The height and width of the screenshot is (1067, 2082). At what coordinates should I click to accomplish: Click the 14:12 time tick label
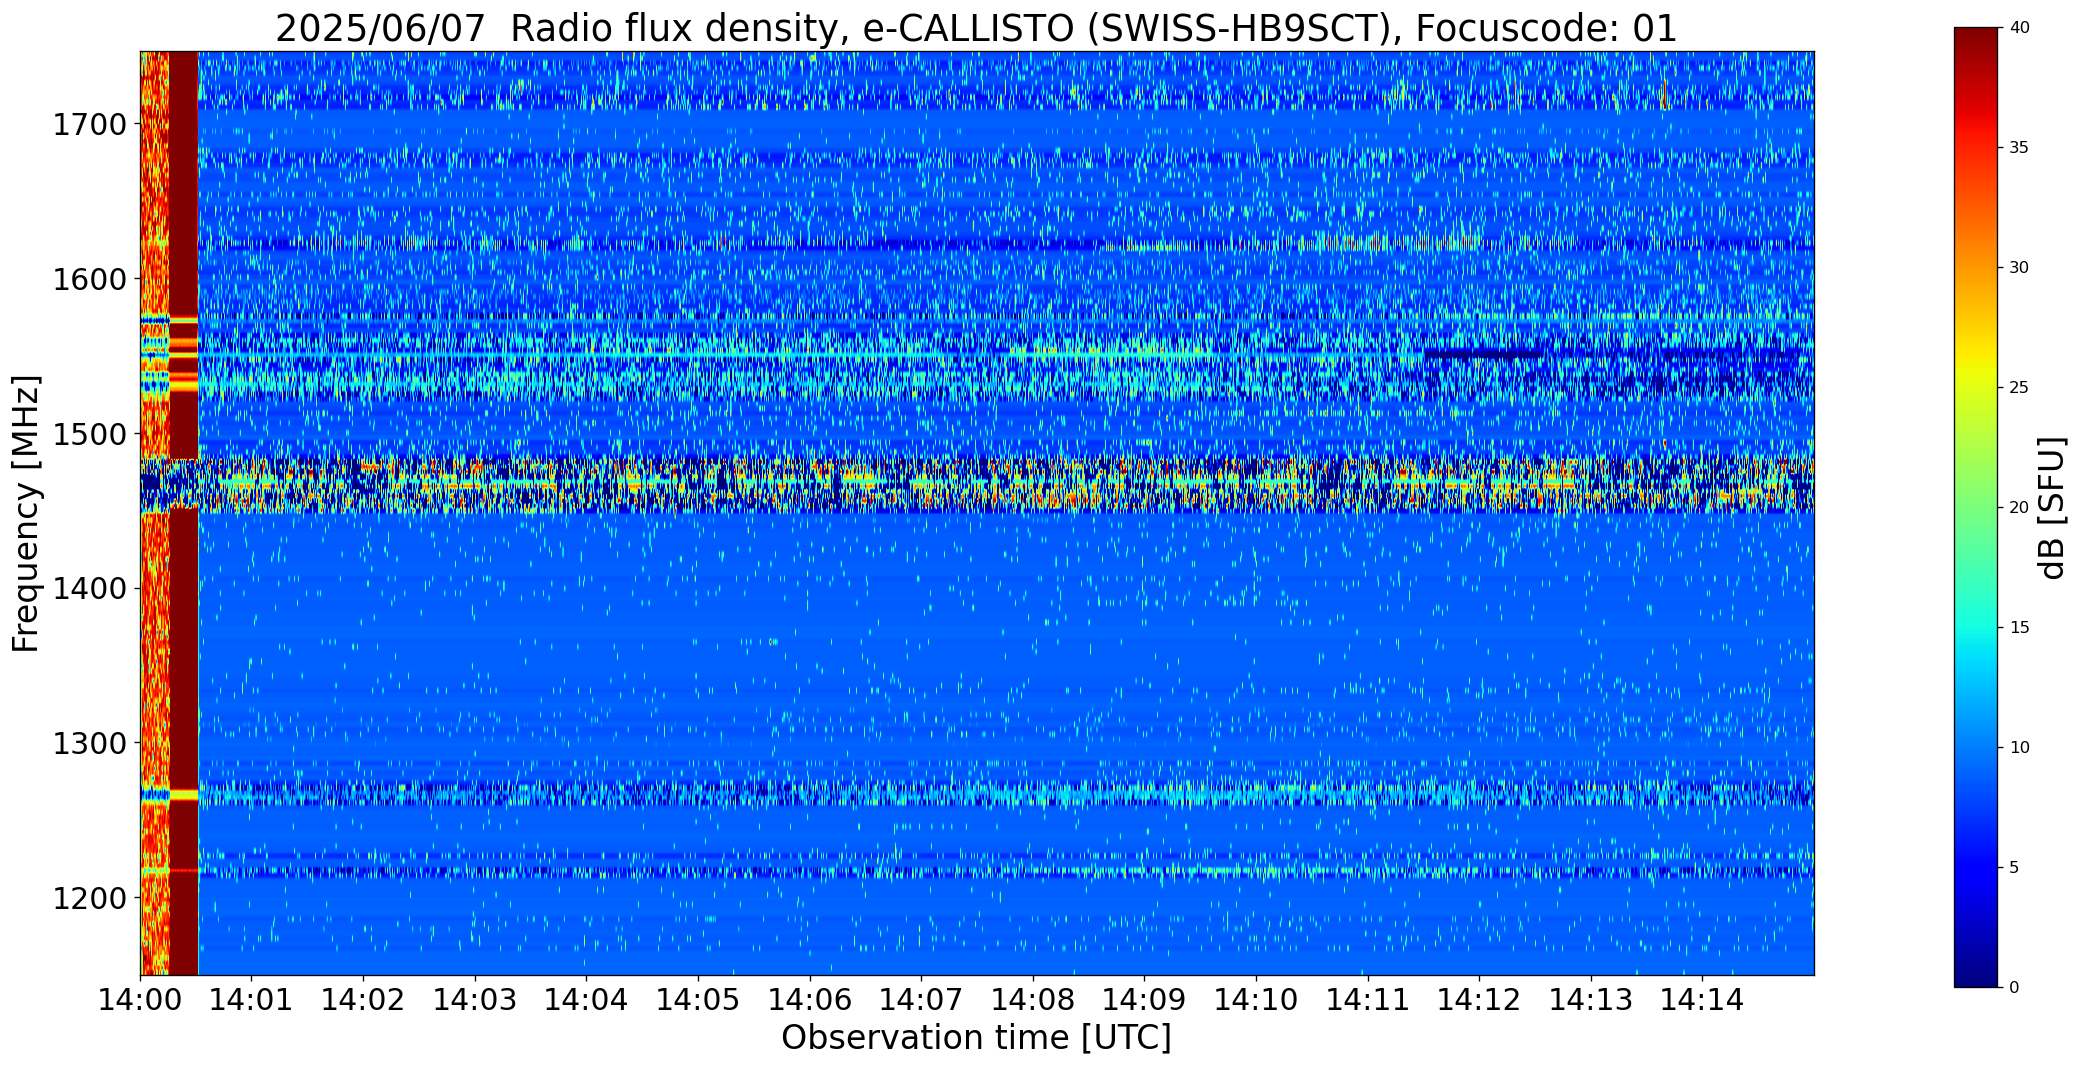(x=1479, y=999)
